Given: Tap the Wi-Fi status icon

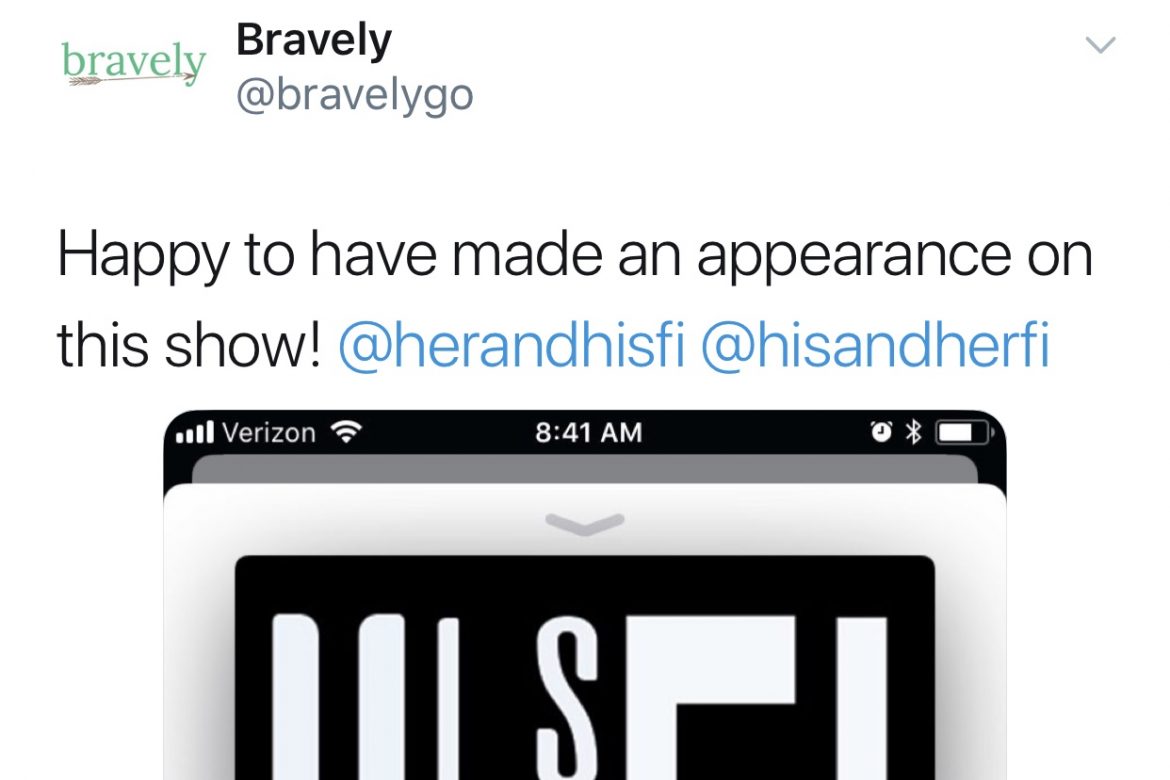Looking at the screenshot, I should (x=345, y=432).
